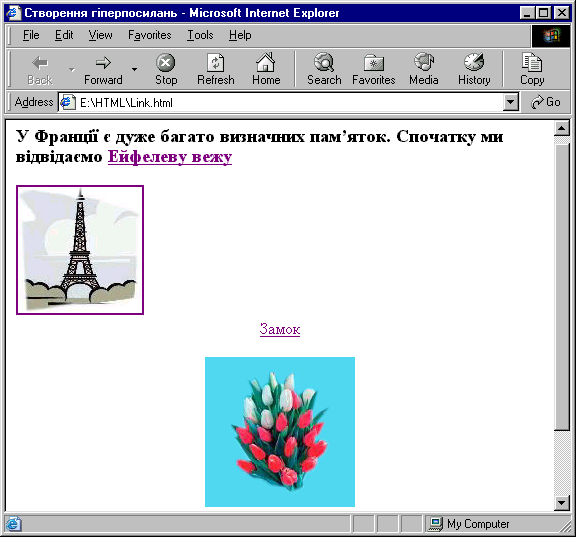Click the Eiffel Tower image link

[x=80, y=250]
